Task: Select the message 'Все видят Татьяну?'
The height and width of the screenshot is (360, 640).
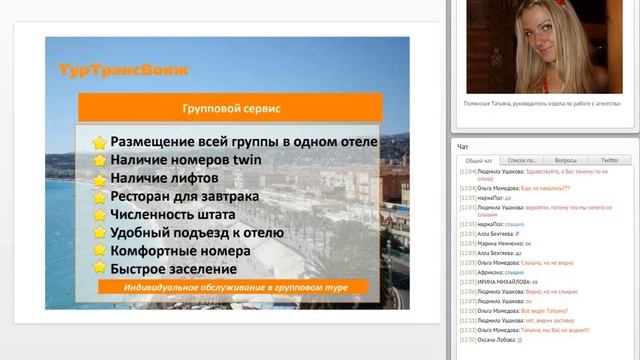Action: (513, 311)
